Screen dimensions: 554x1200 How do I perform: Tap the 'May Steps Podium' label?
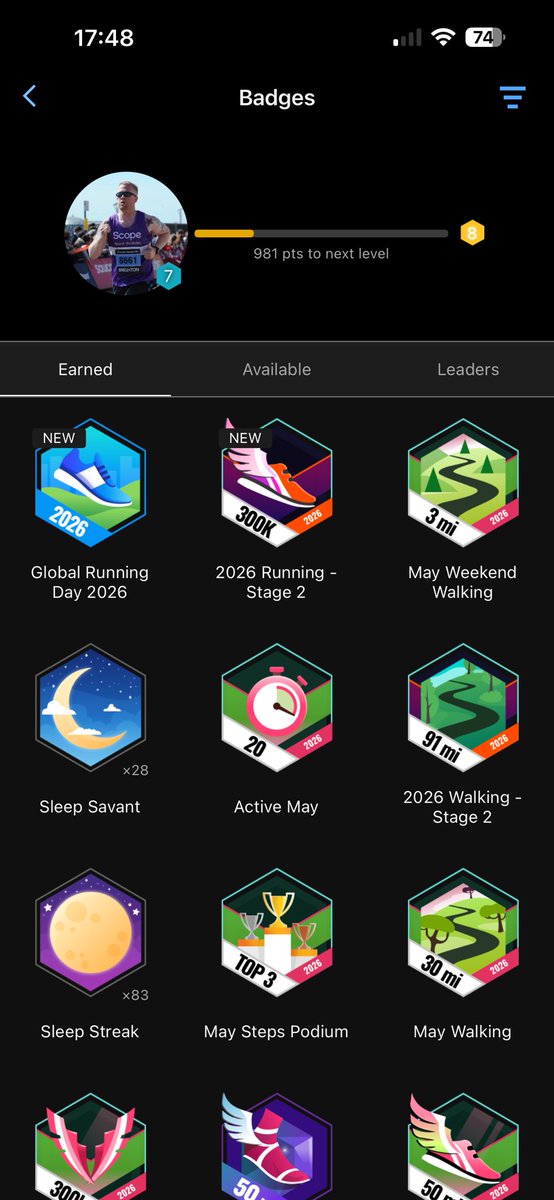[x=276, y=1031]
